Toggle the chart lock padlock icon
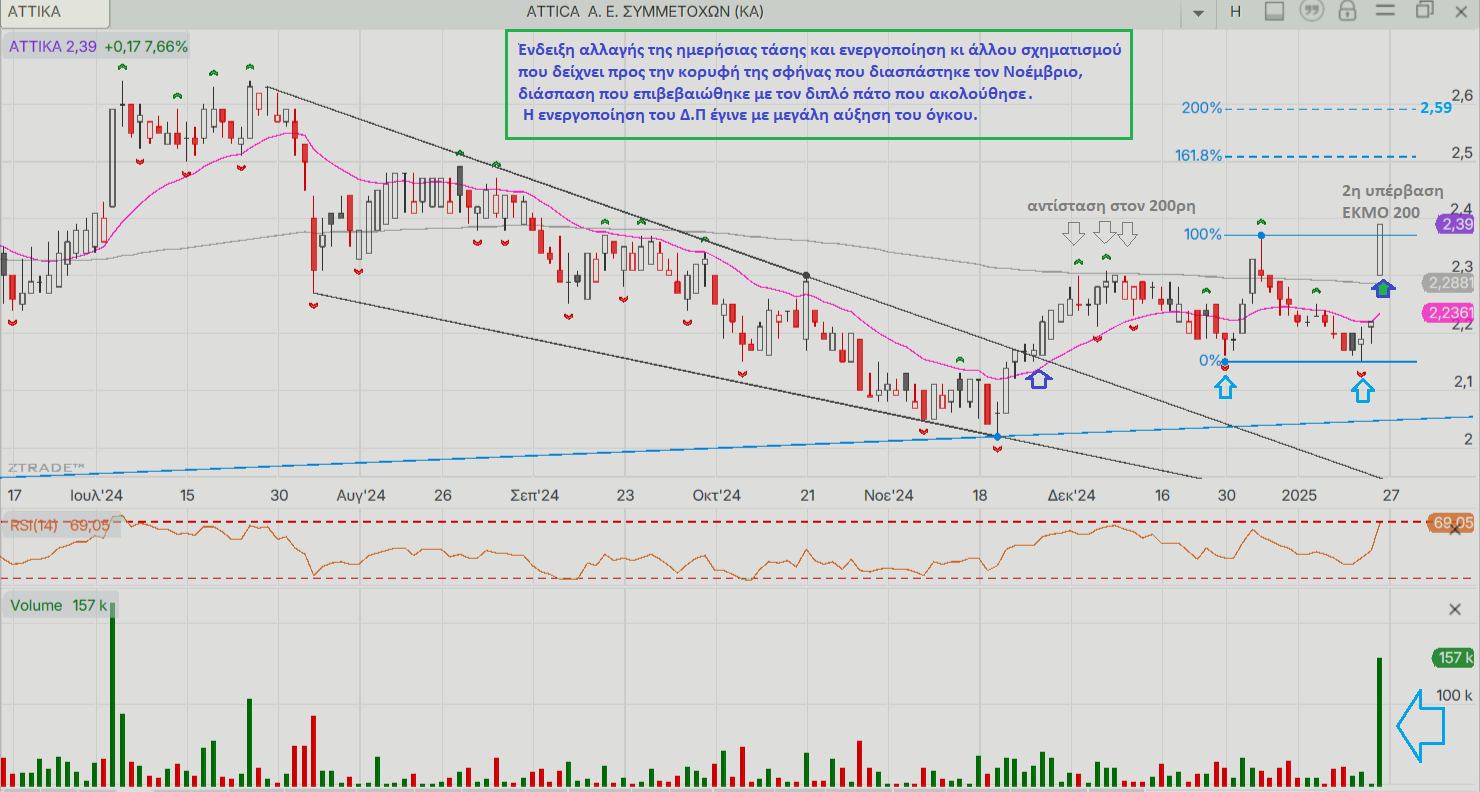This screenshot has width=1480, height=792. point(1347,11)
